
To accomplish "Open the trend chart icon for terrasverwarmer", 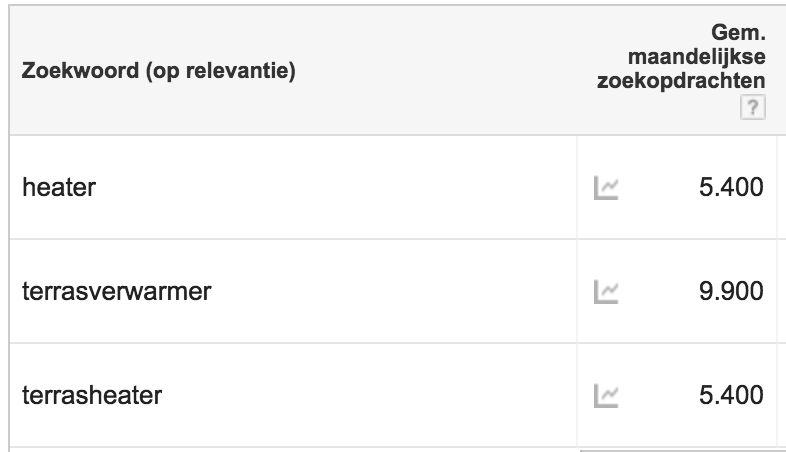I will (x=606, y=292).
